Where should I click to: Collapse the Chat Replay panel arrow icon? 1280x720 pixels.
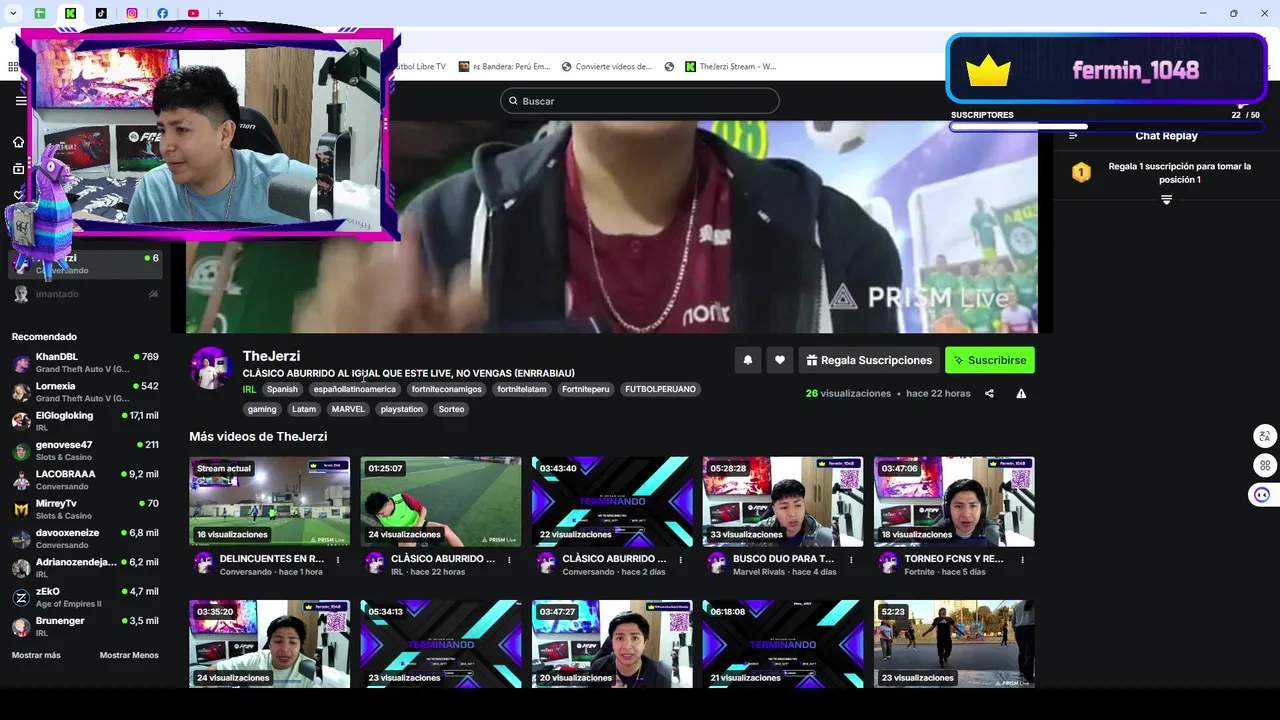tap(1073, 135)
